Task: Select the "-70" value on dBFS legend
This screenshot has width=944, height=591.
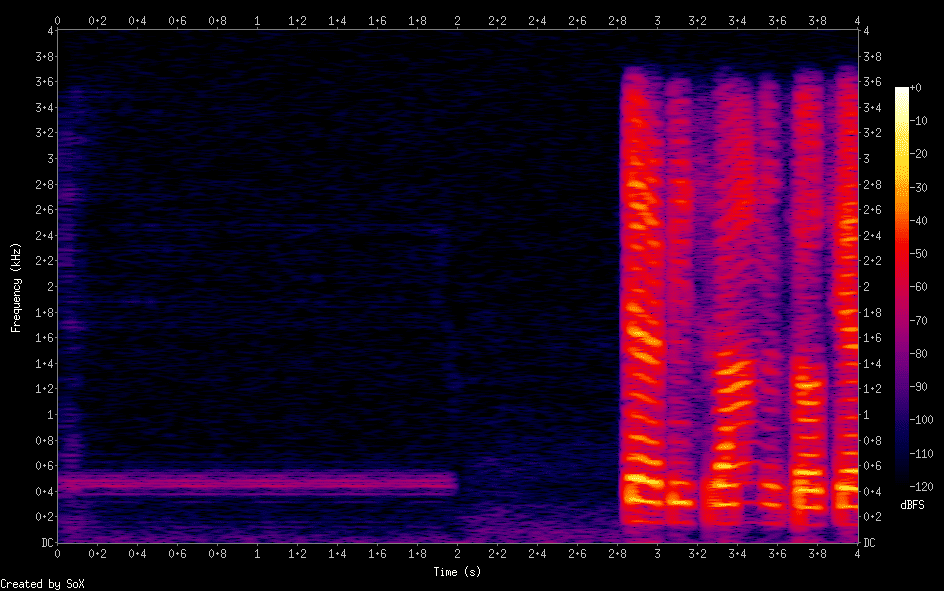Action: tap(919, 321)
